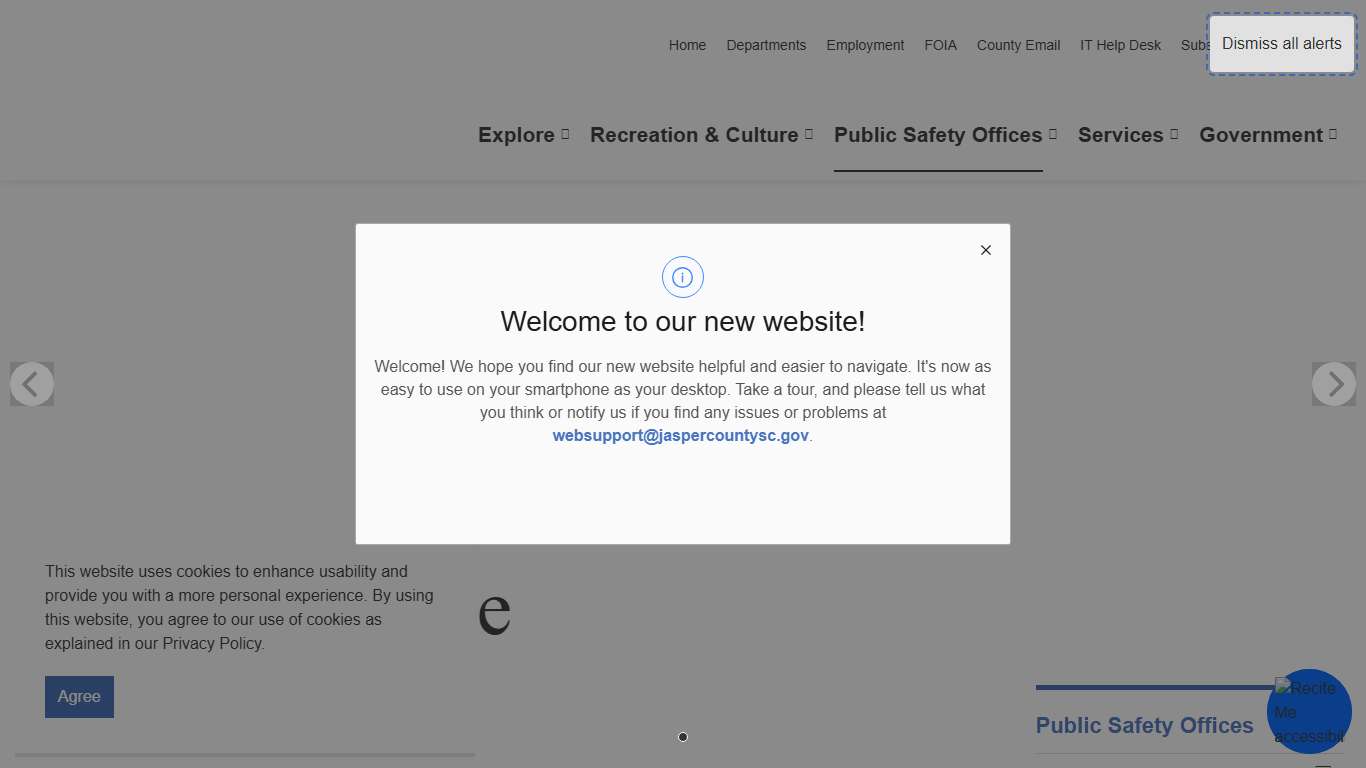Image resolution: width=1366 pixels, height=768 pixels.
Task: Open County Email
Action: [x=1018, y=45]
